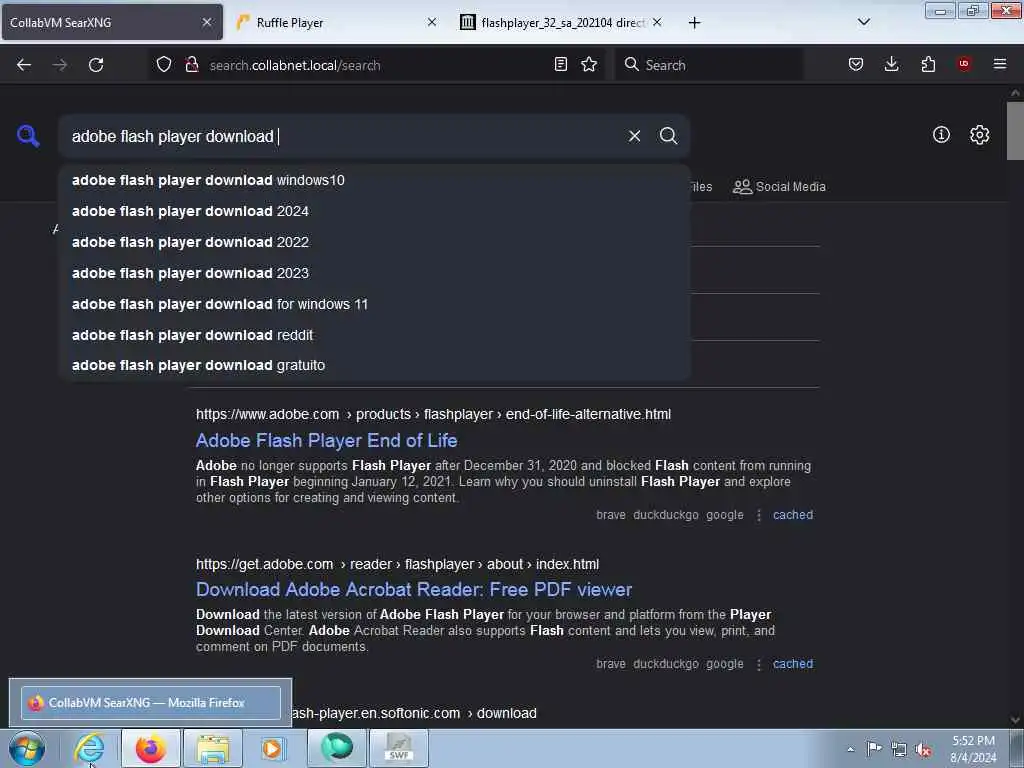
Task: Show hidden tray icons arrow
Action: (x=851, y=750)
